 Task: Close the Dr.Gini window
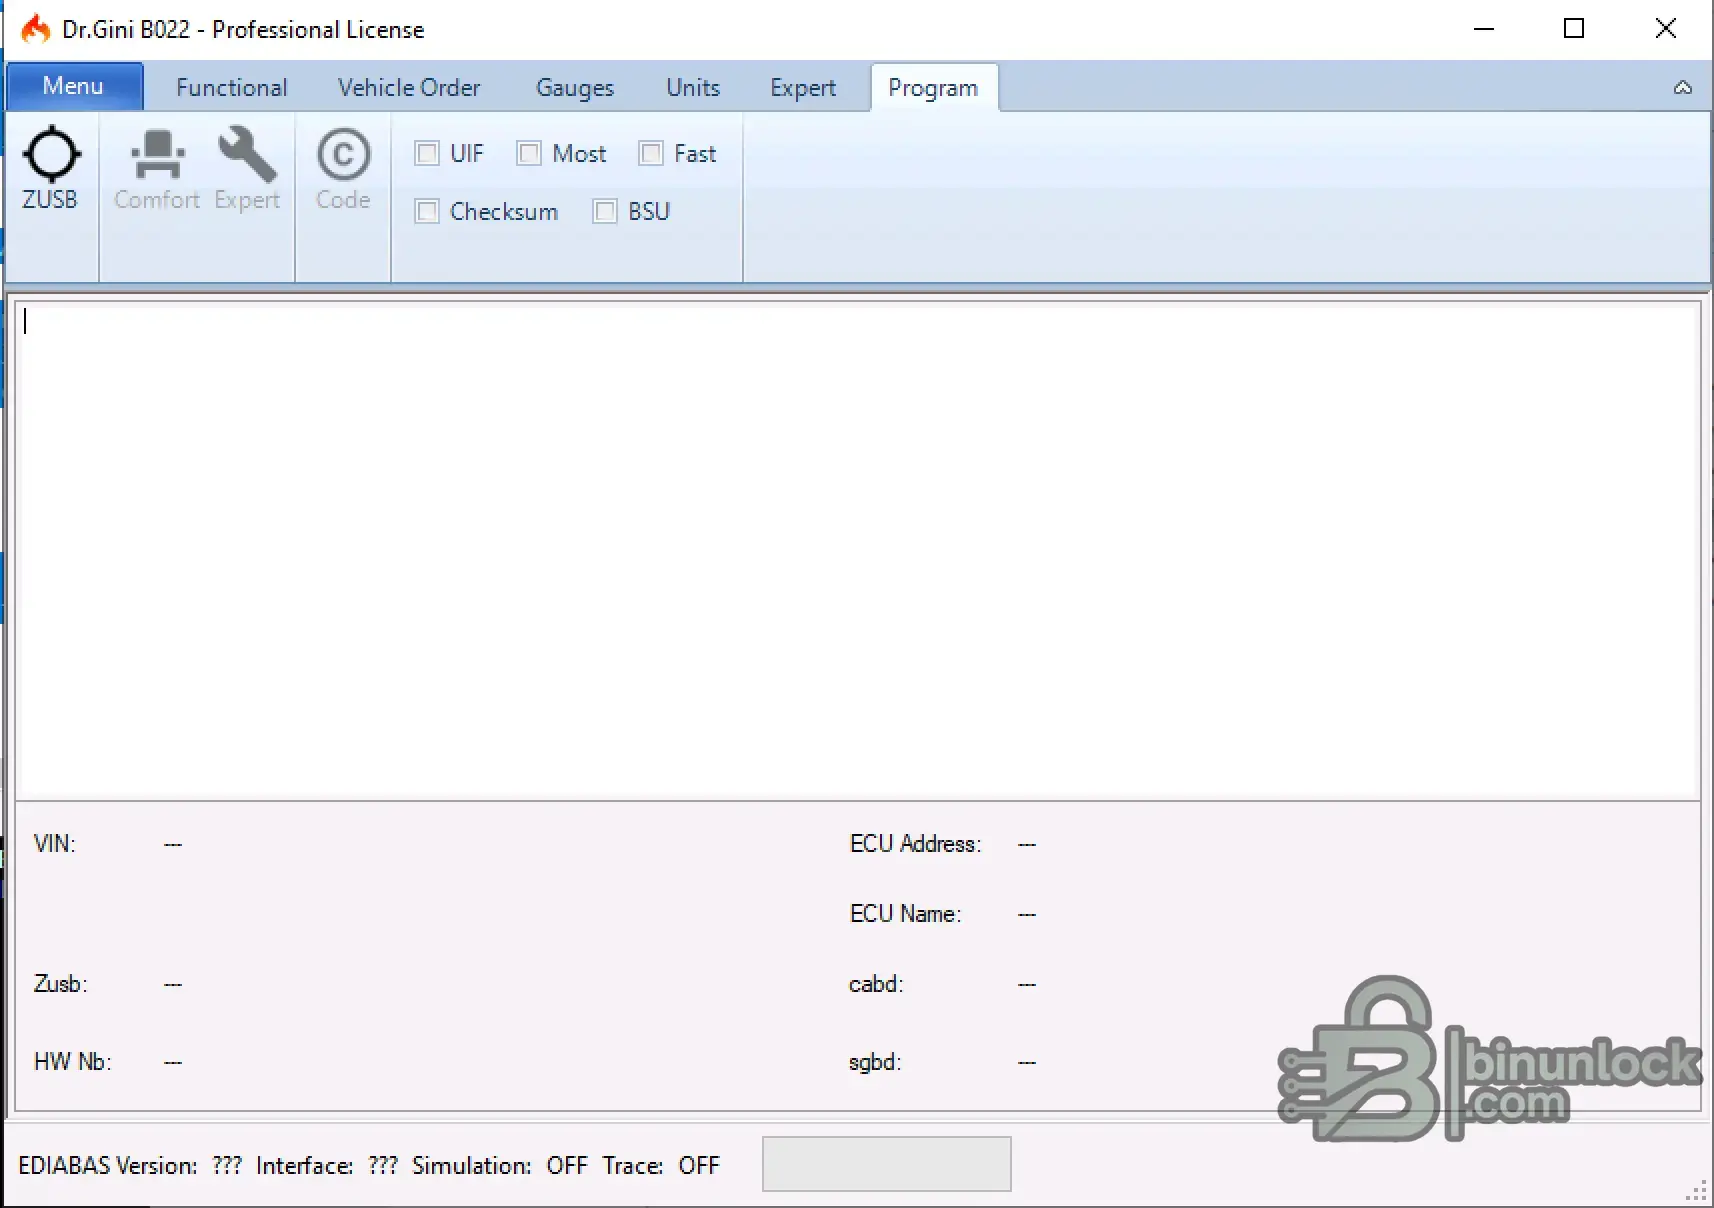(1666, 29)
